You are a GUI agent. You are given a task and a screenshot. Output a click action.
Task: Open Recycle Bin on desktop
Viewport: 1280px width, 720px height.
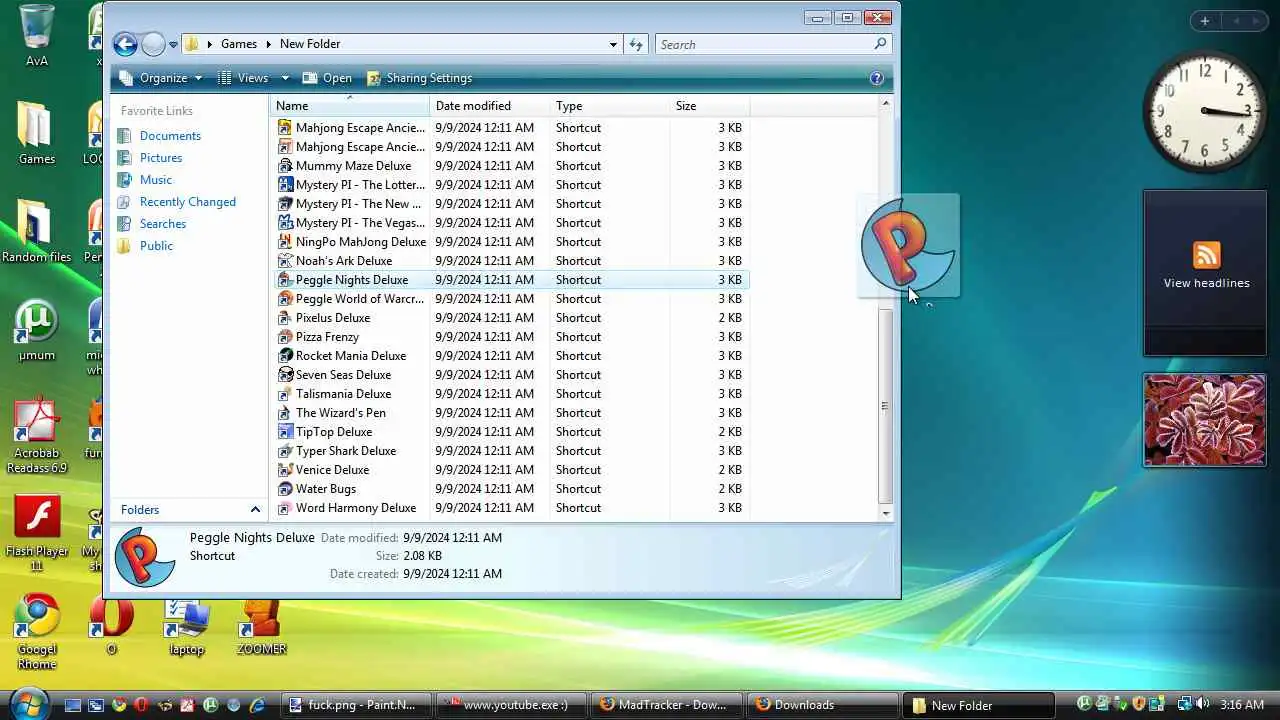(x=37, y=35)
